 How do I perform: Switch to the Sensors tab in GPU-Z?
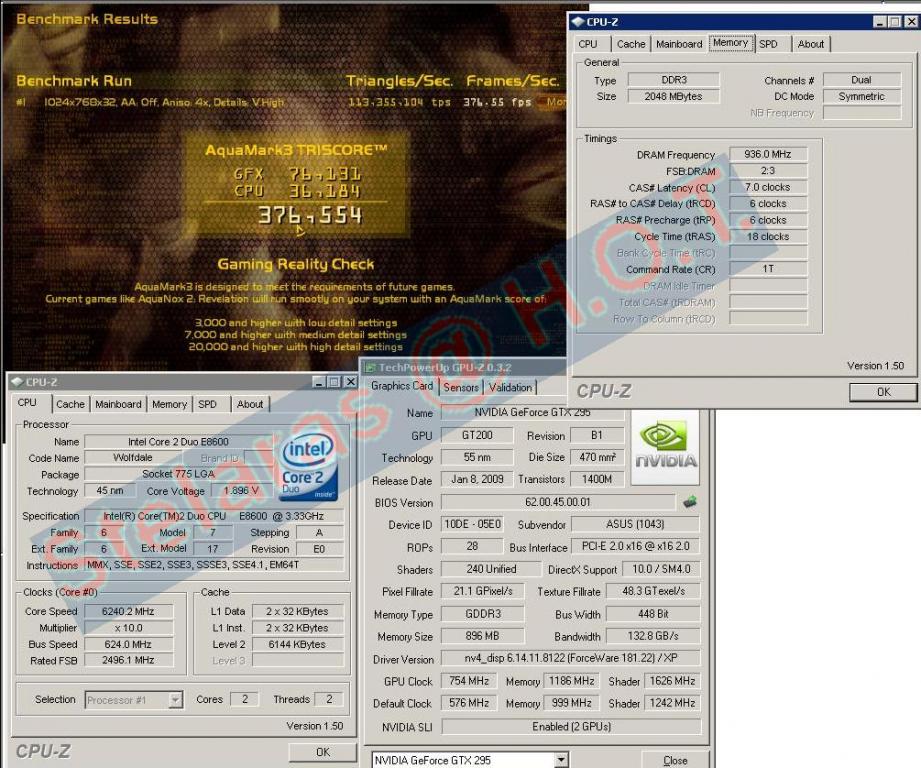(460, 387)
